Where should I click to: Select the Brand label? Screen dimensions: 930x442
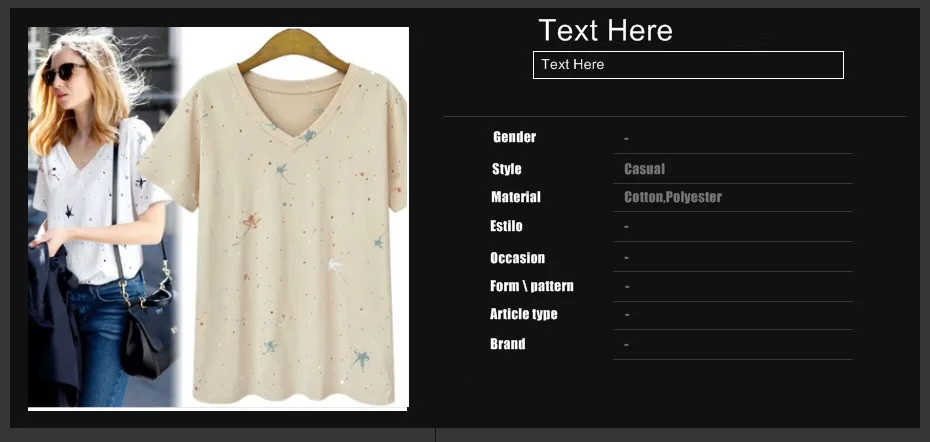pyautogui.click(x=507, y=344)
